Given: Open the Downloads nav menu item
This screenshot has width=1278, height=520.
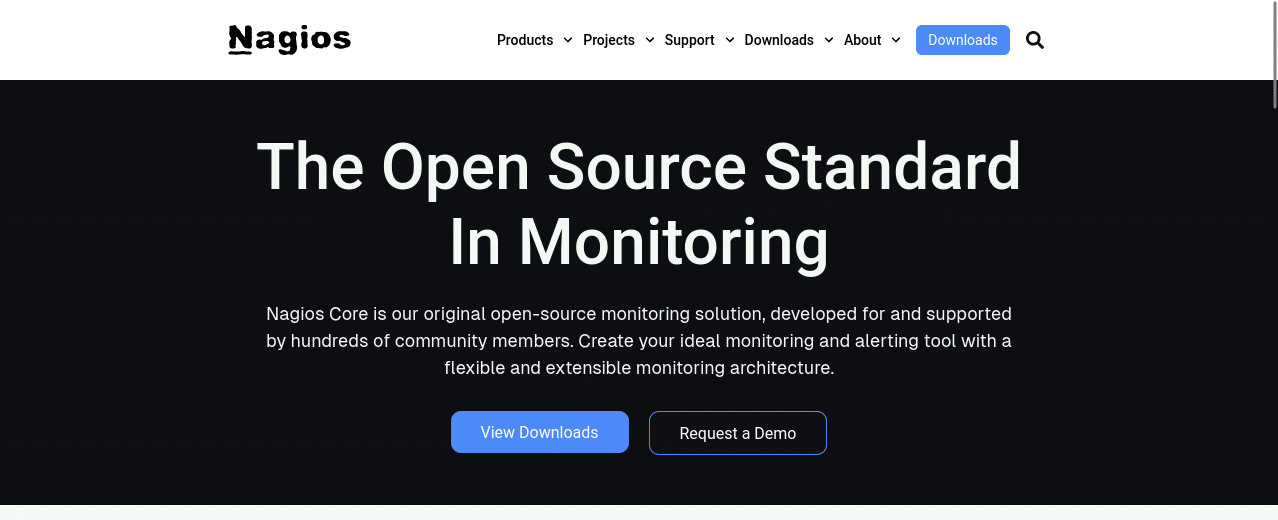Looking at the screenshot, I should coord(779,40).
